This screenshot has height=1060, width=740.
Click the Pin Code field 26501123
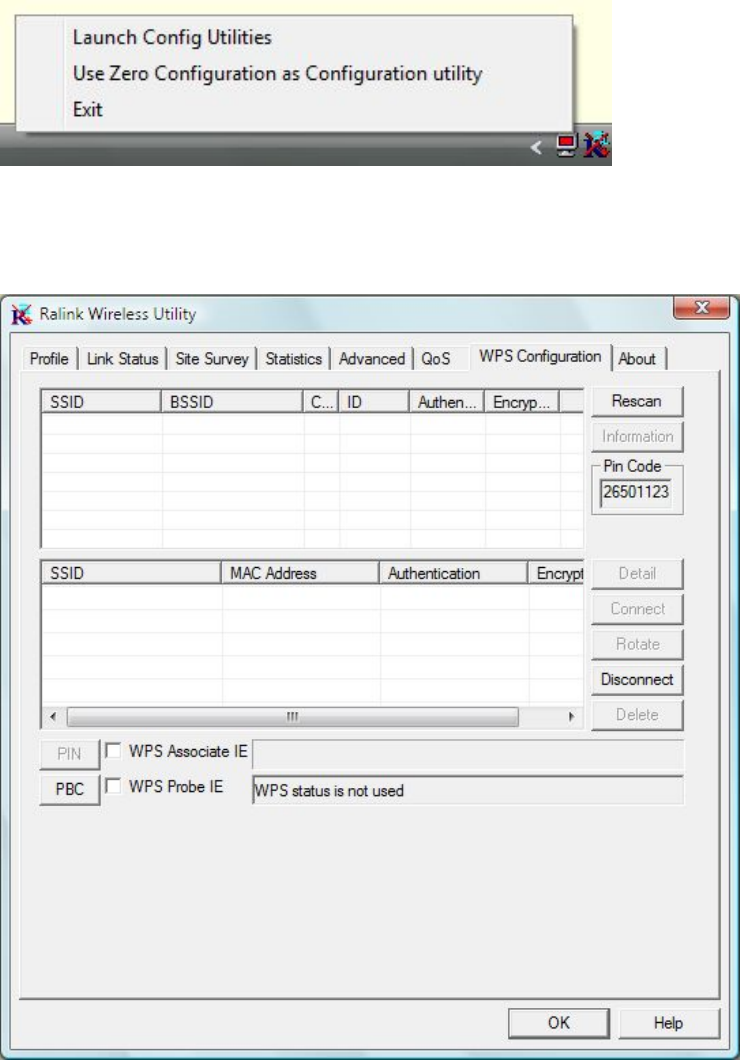tap(636, 492)
